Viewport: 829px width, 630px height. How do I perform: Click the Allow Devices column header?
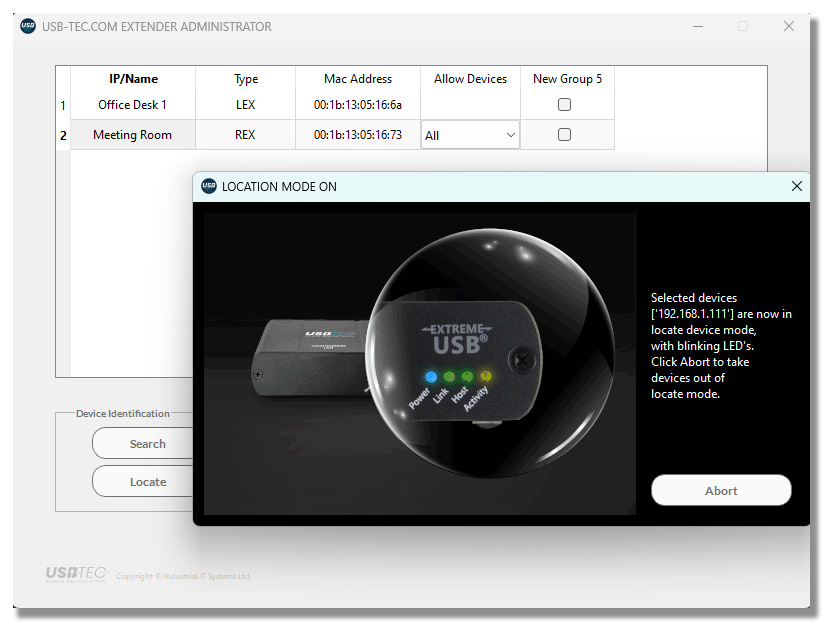coord(471,79)
